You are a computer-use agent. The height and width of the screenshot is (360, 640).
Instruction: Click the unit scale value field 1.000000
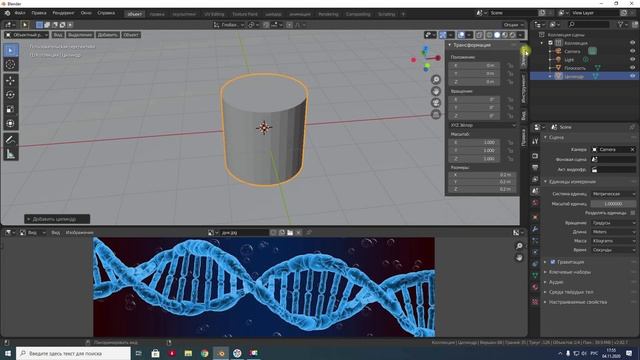tap(613, 204)
